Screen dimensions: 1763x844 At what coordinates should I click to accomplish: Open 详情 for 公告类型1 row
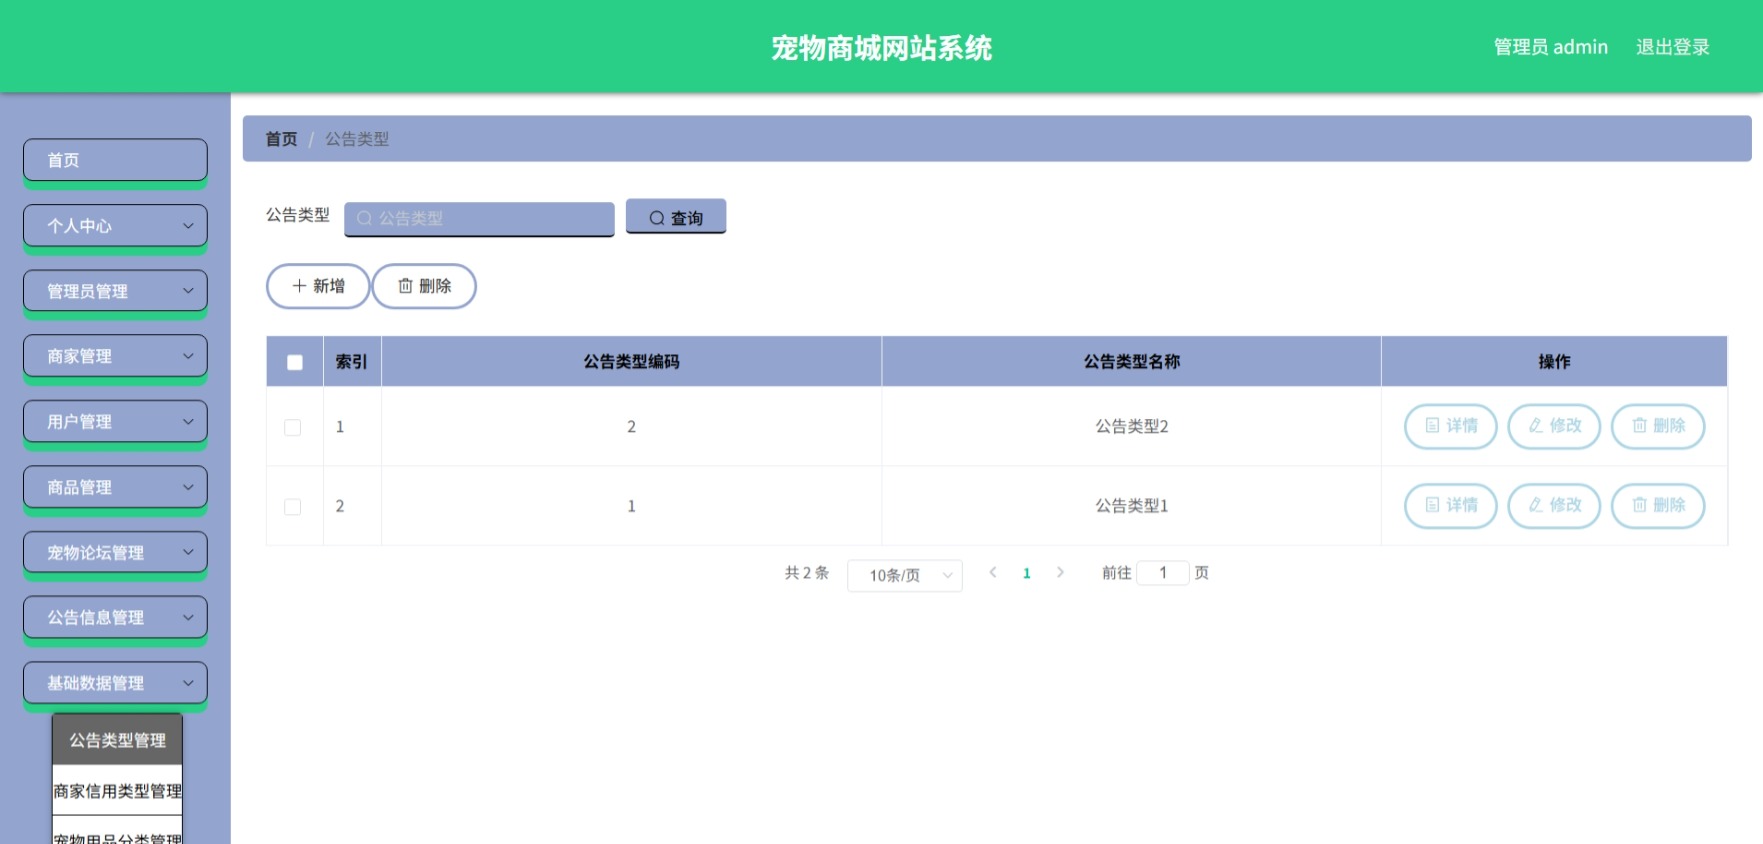point(1451,505)
